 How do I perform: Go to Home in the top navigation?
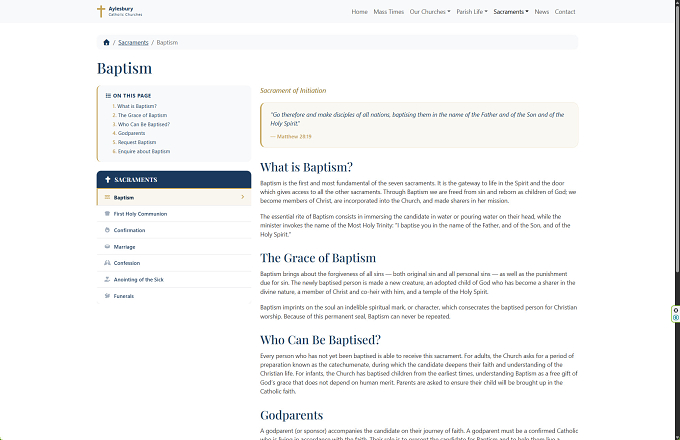pos(360,12)
